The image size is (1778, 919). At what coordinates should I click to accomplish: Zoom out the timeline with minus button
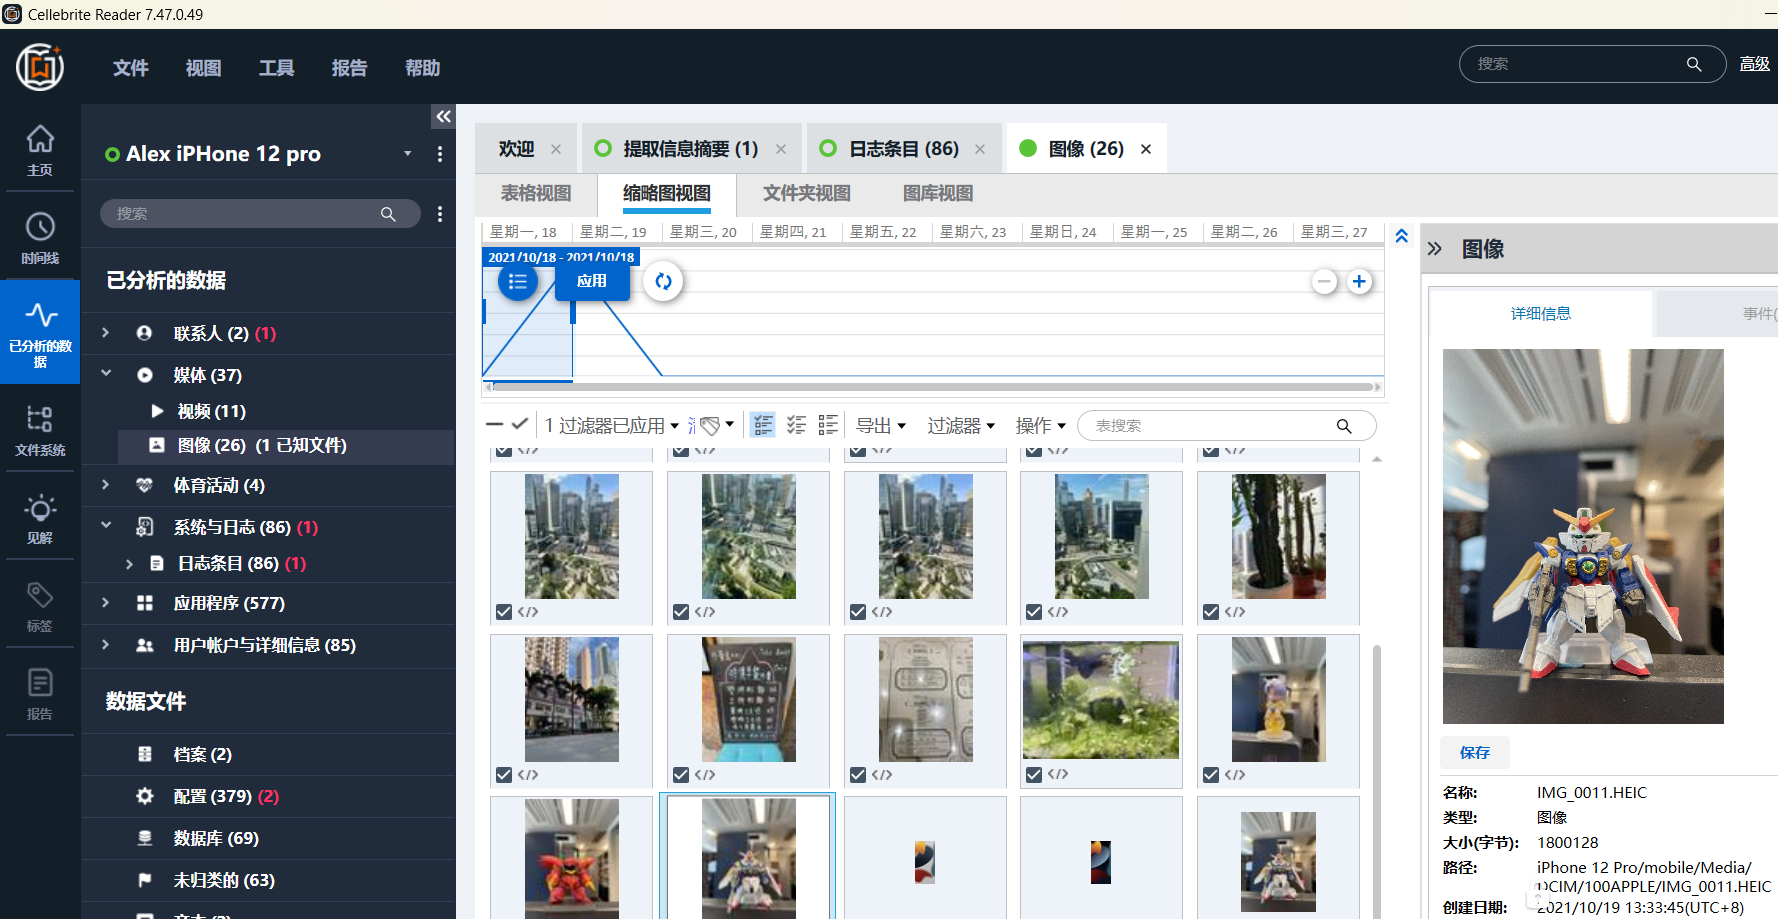point(1324,282)
